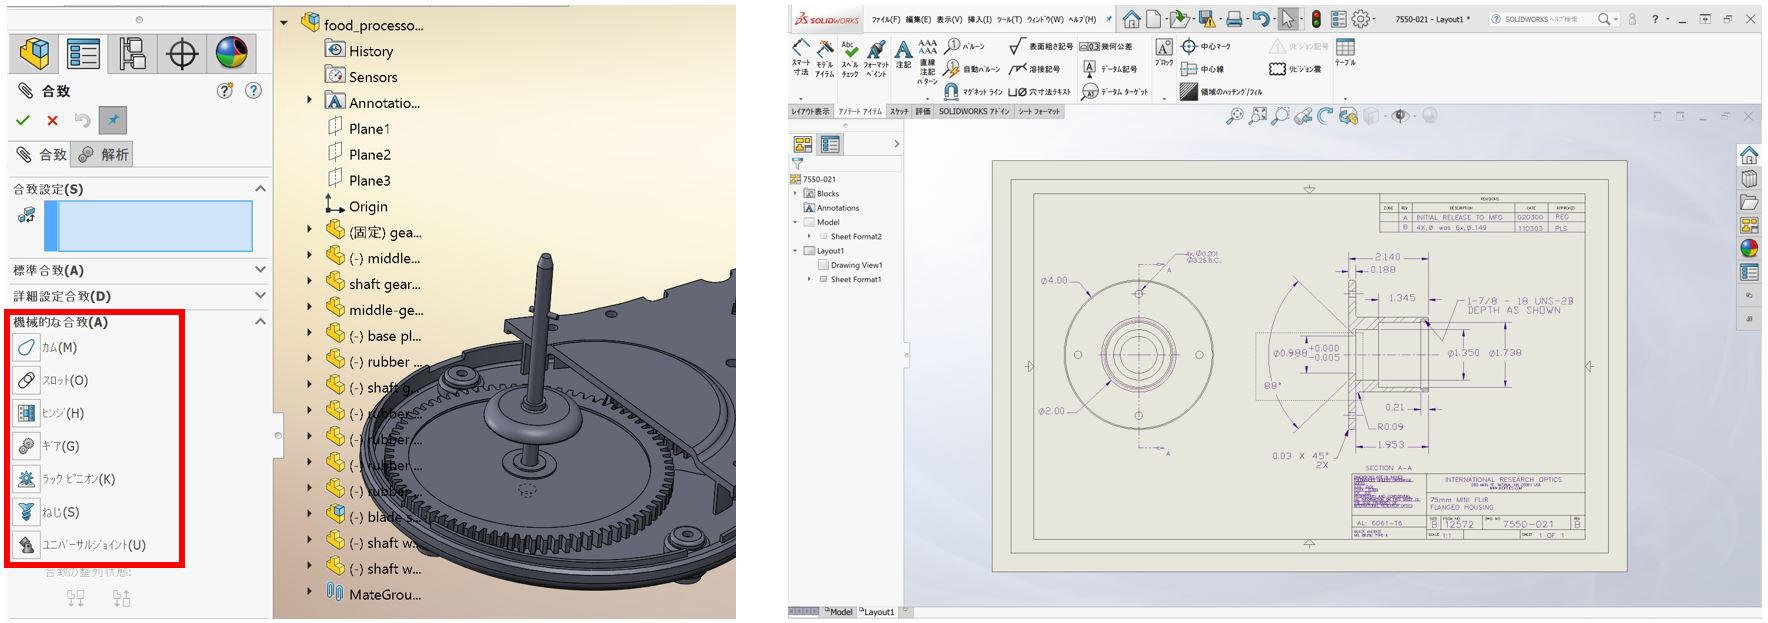Click the blue question mark help icon in mate panel
1768x623 pixels.
pos(253,90)
